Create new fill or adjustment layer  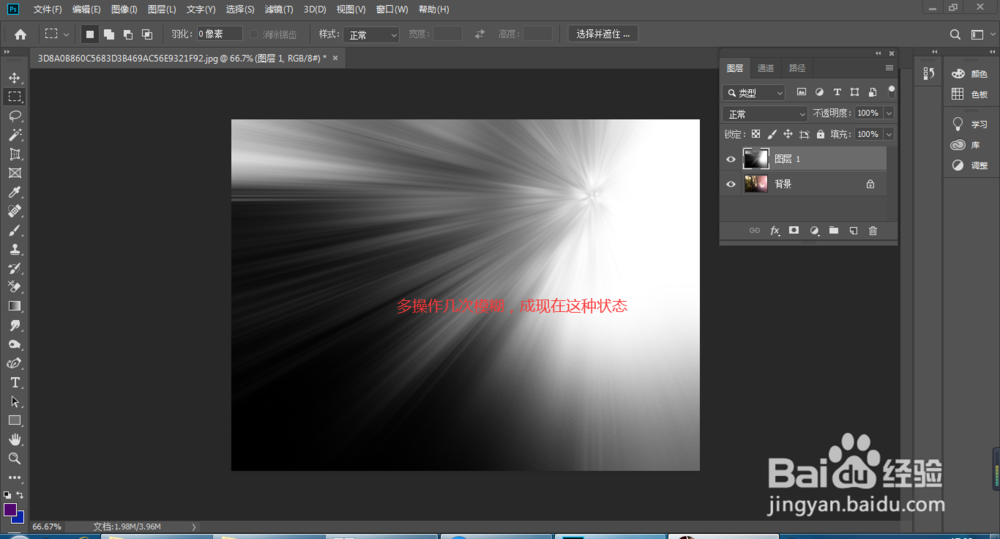click(814, 230)
